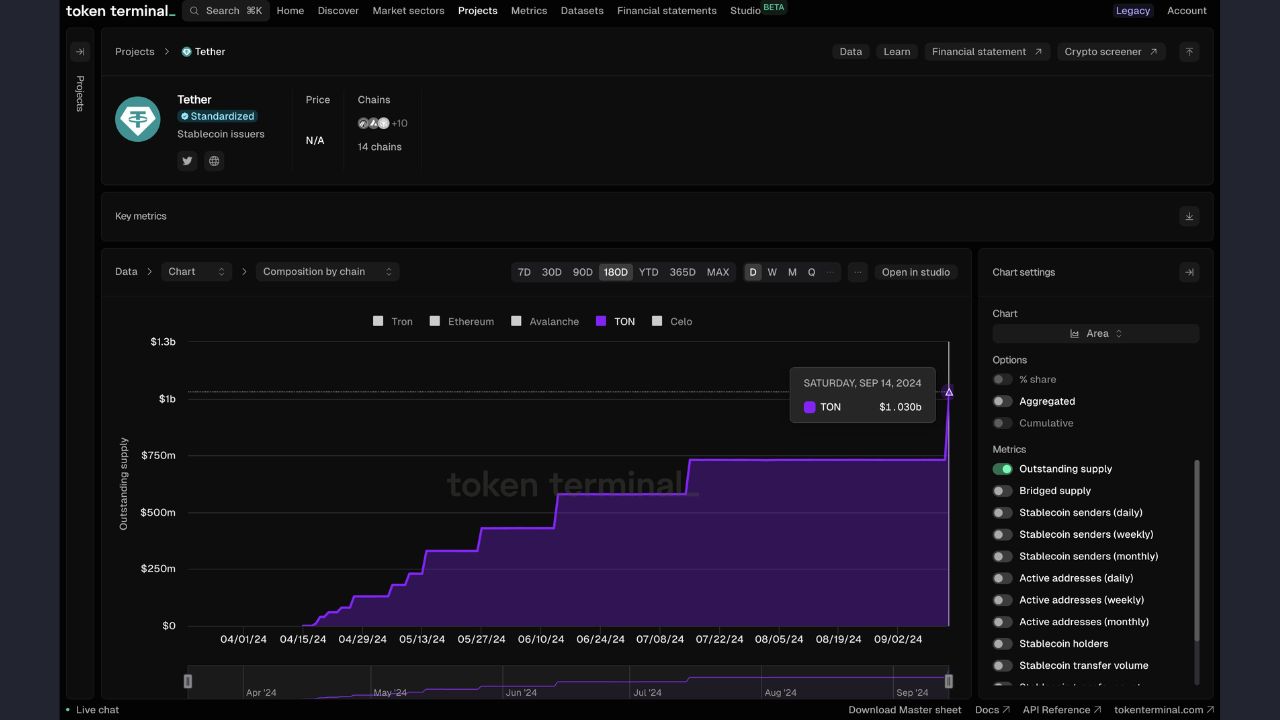Image resolution: width=1280 pixels, height=720 pixels.
Task: Open the Datasets menu
Action: click(582, 11)
